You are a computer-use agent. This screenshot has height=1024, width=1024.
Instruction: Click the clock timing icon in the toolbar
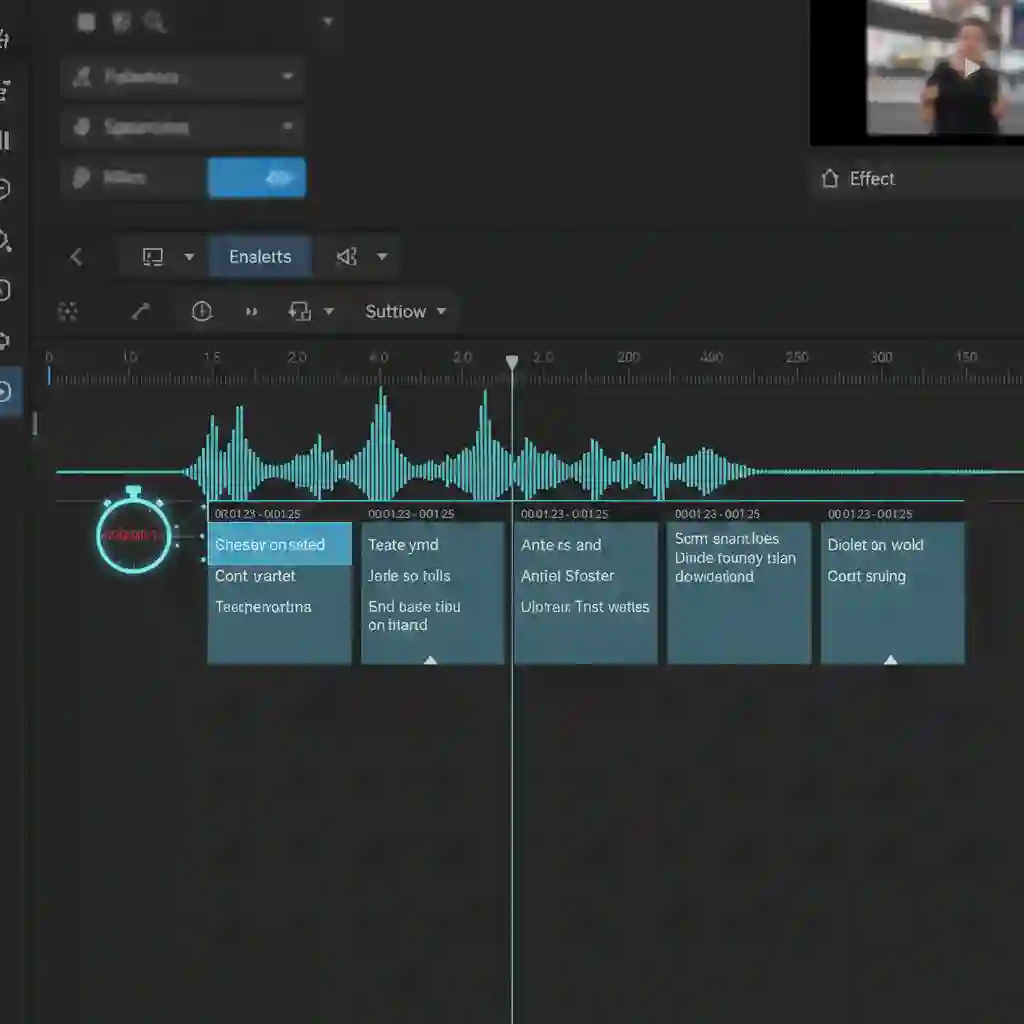201,311
